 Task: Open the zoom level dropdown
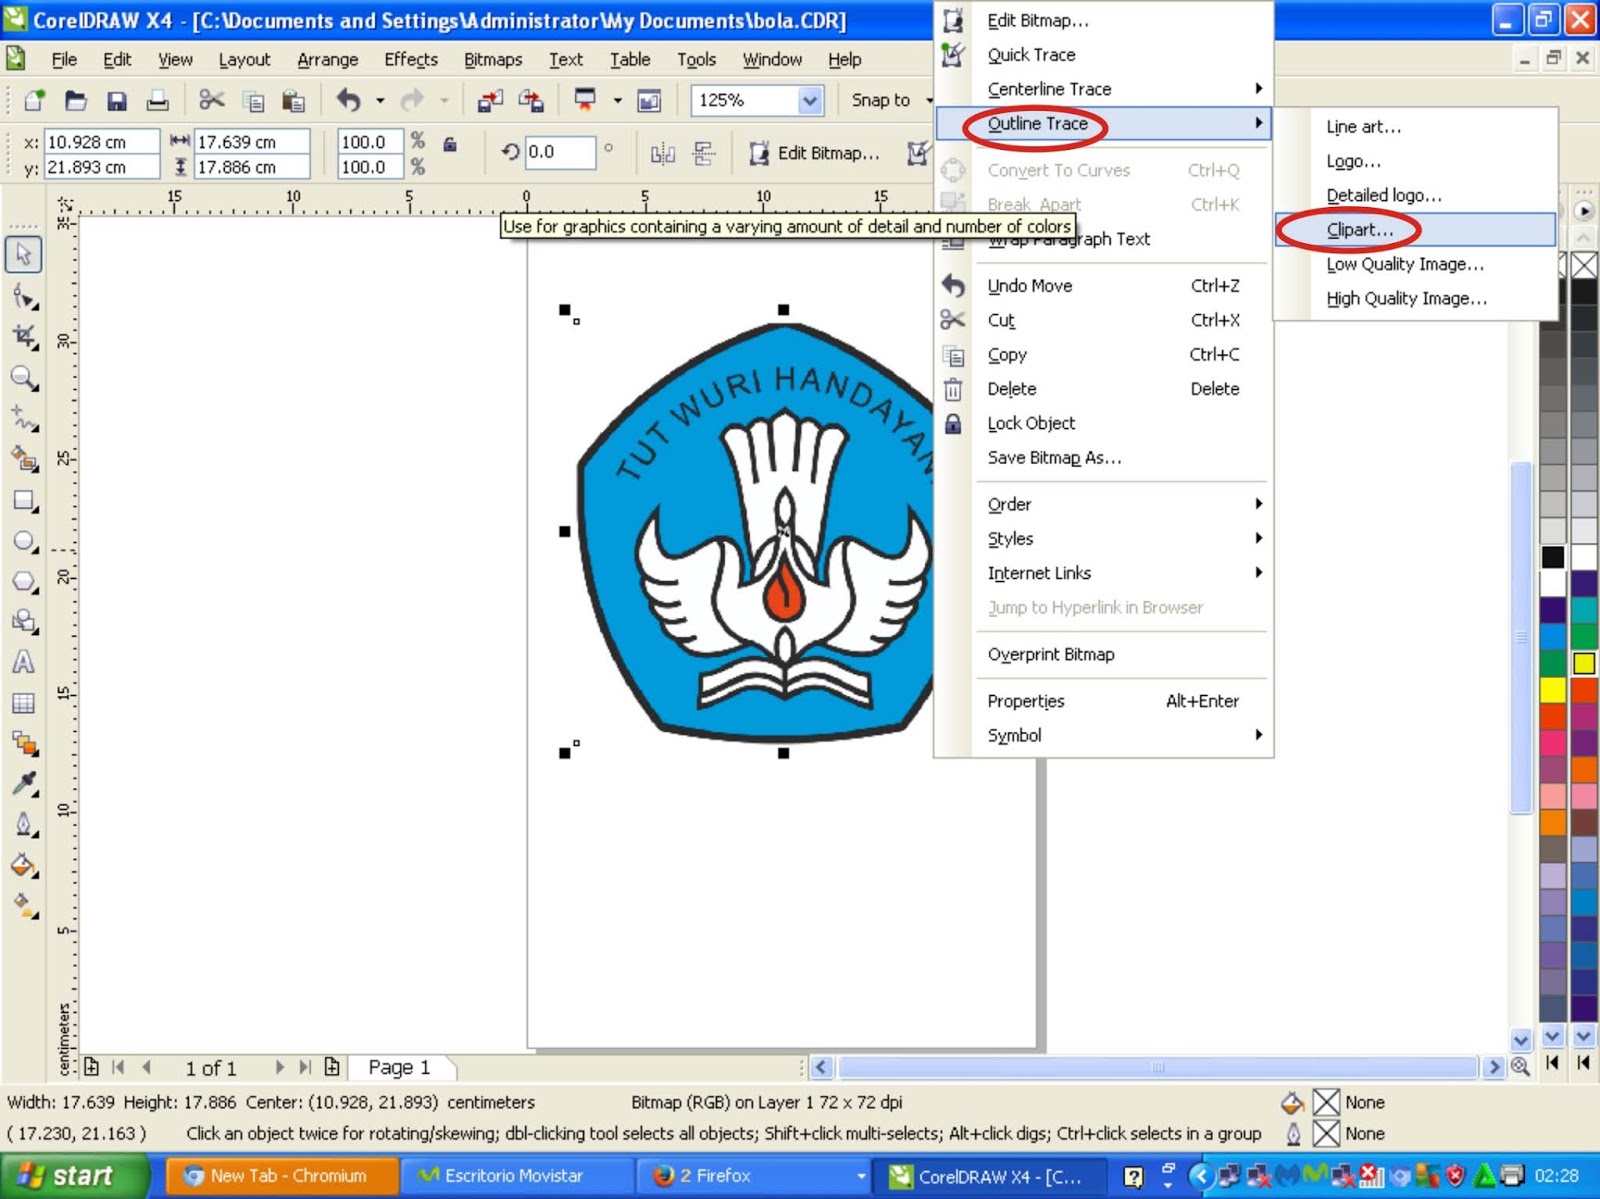point(810,100)
